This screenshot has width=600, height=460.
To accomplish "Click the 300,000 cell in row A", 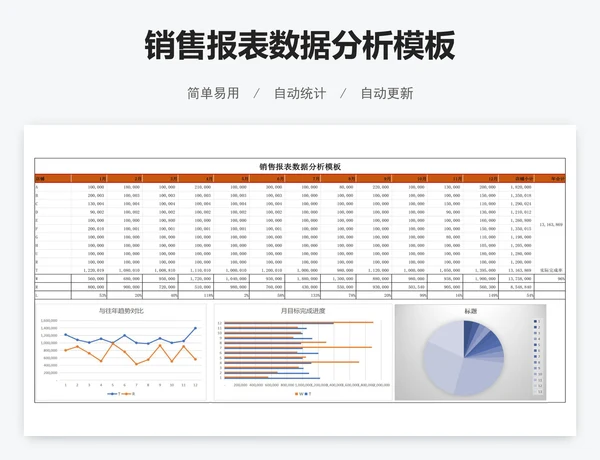I will (267, 187).
